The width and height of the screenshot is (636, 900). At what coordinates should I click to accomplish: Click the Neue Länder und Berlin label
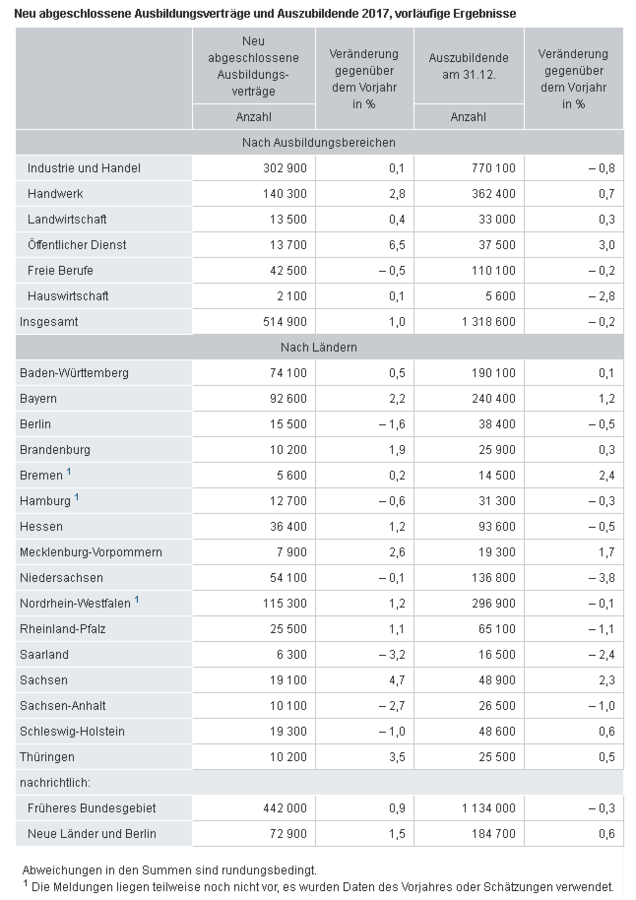pyautogui.click(x=92, y=834)
